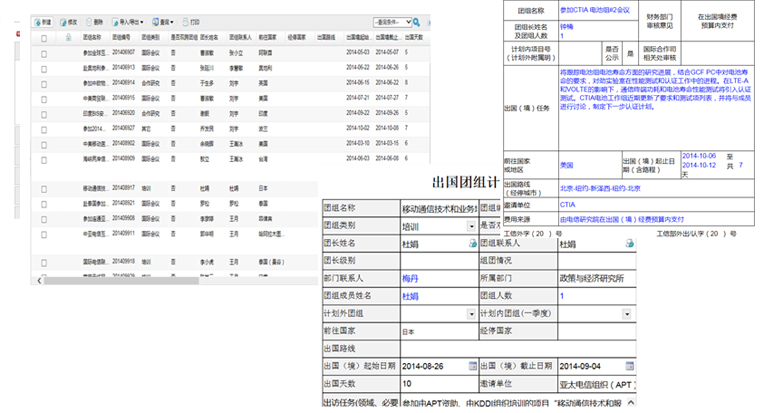Check the row starting 2014-09-22
784x413 pixels.
pyautogui.click(x=44, y=114)
